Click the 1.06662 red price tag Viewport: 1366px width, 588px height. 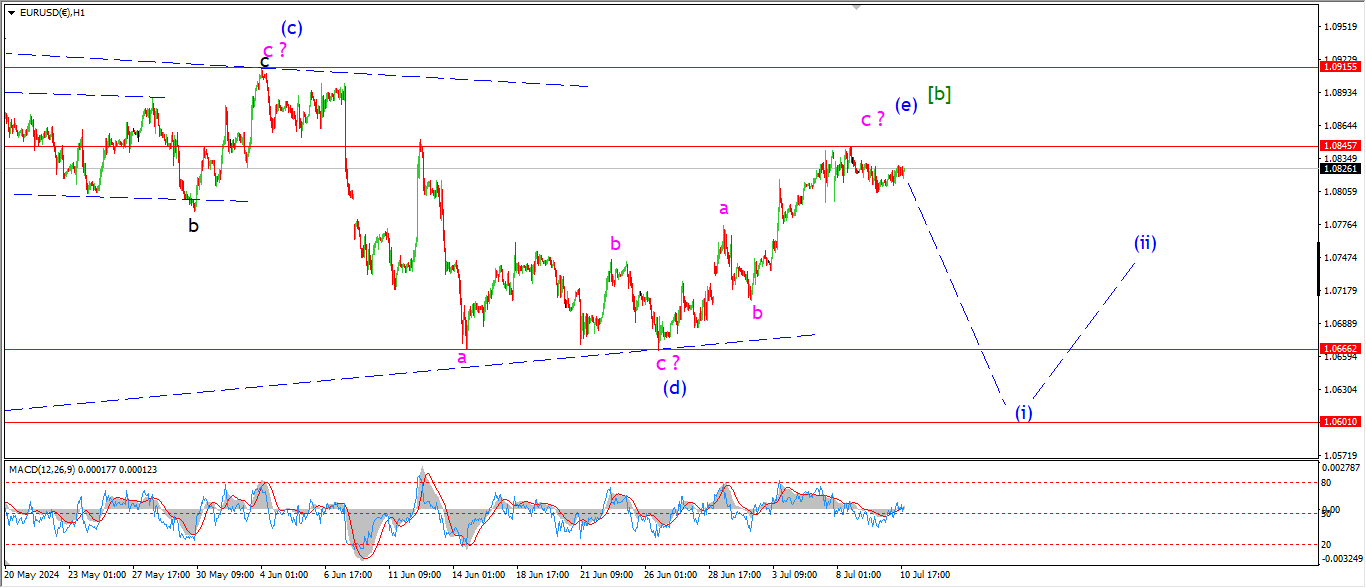click(1340, 349)
